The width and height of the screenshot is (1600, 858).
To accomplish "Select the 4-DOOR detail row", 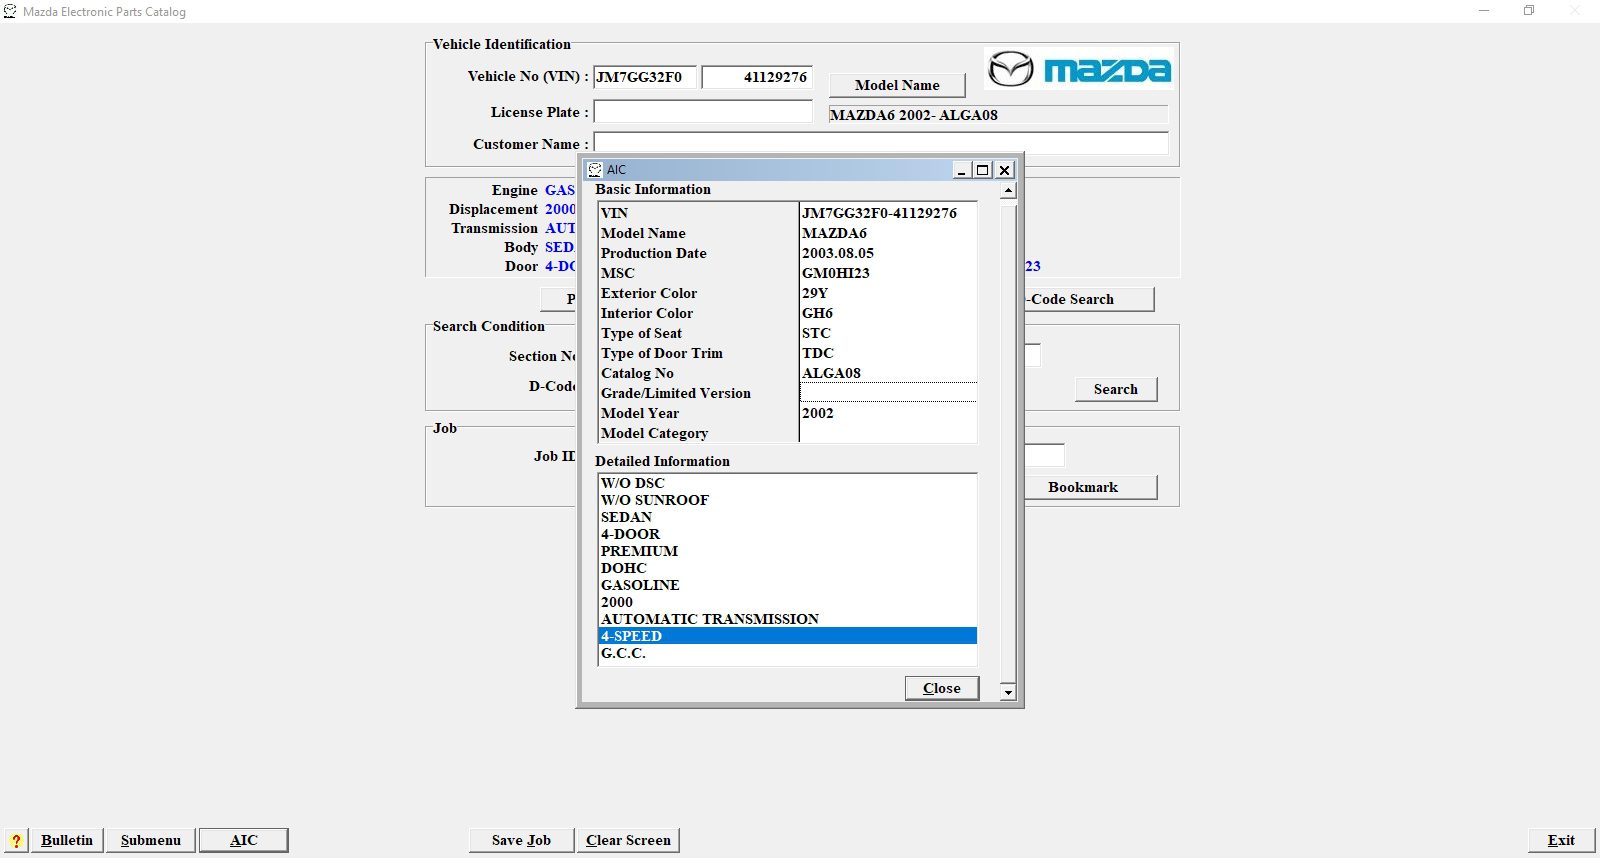I will (x=788, y=534).
